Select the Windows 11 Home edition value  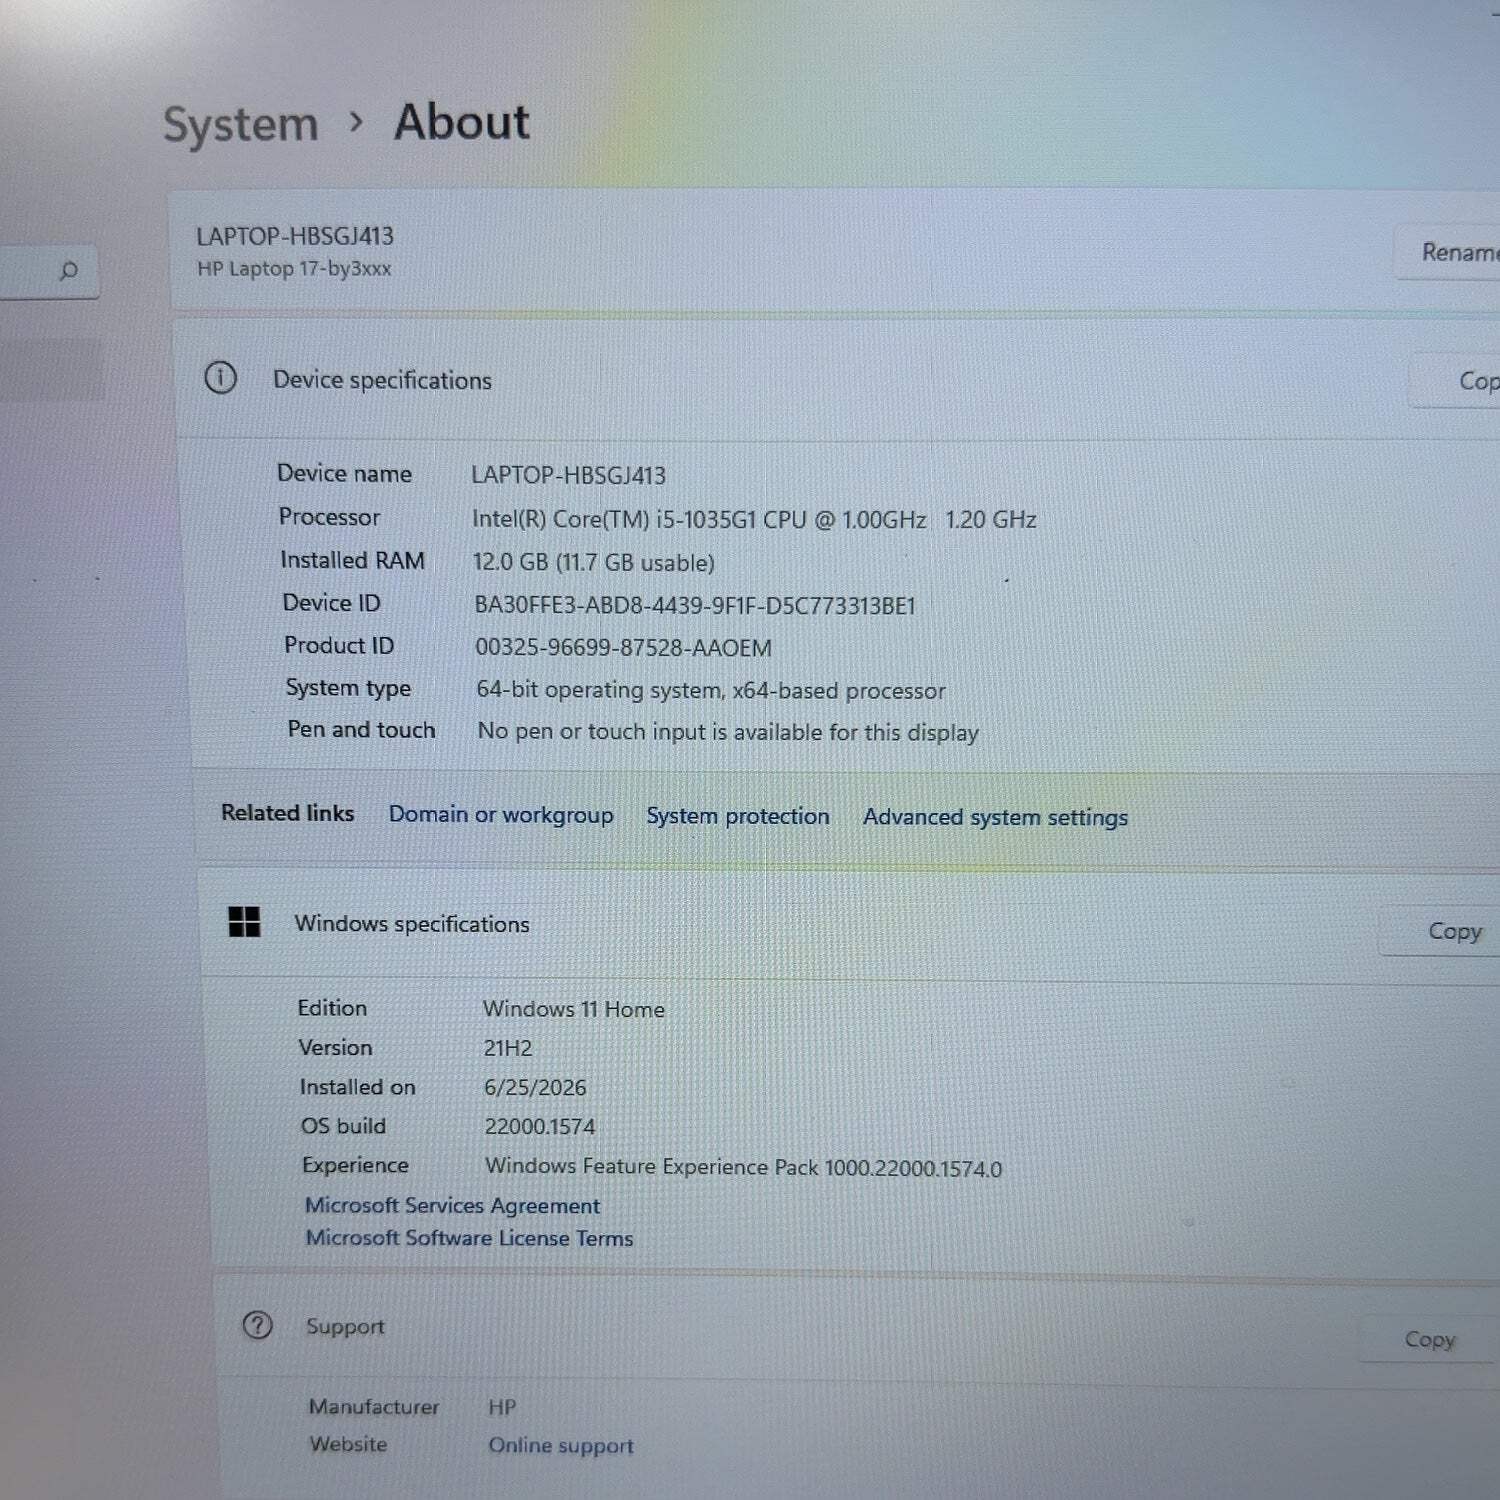click(x=574, y=1009)
